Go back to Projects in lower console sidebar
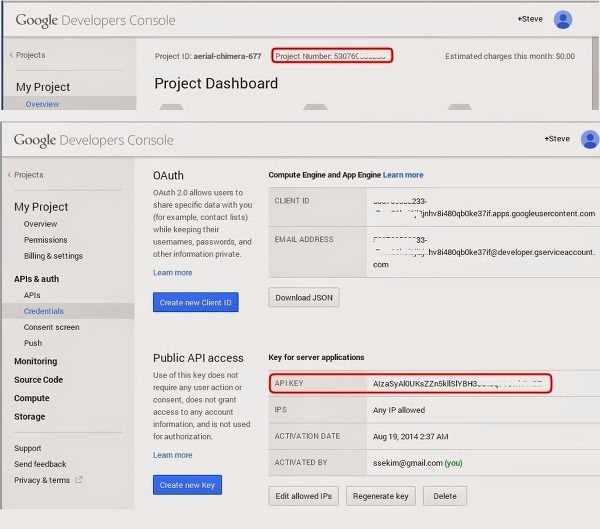 pos(26,175)
